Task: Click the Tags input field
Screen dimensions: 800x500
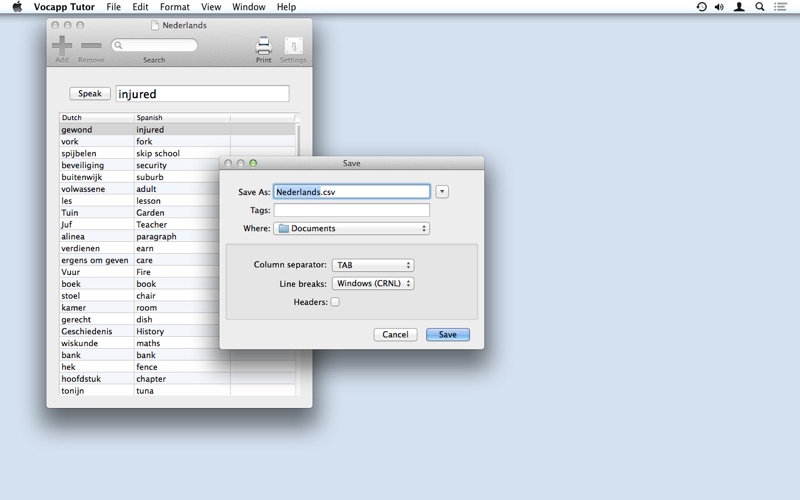Action: point(352,210)
